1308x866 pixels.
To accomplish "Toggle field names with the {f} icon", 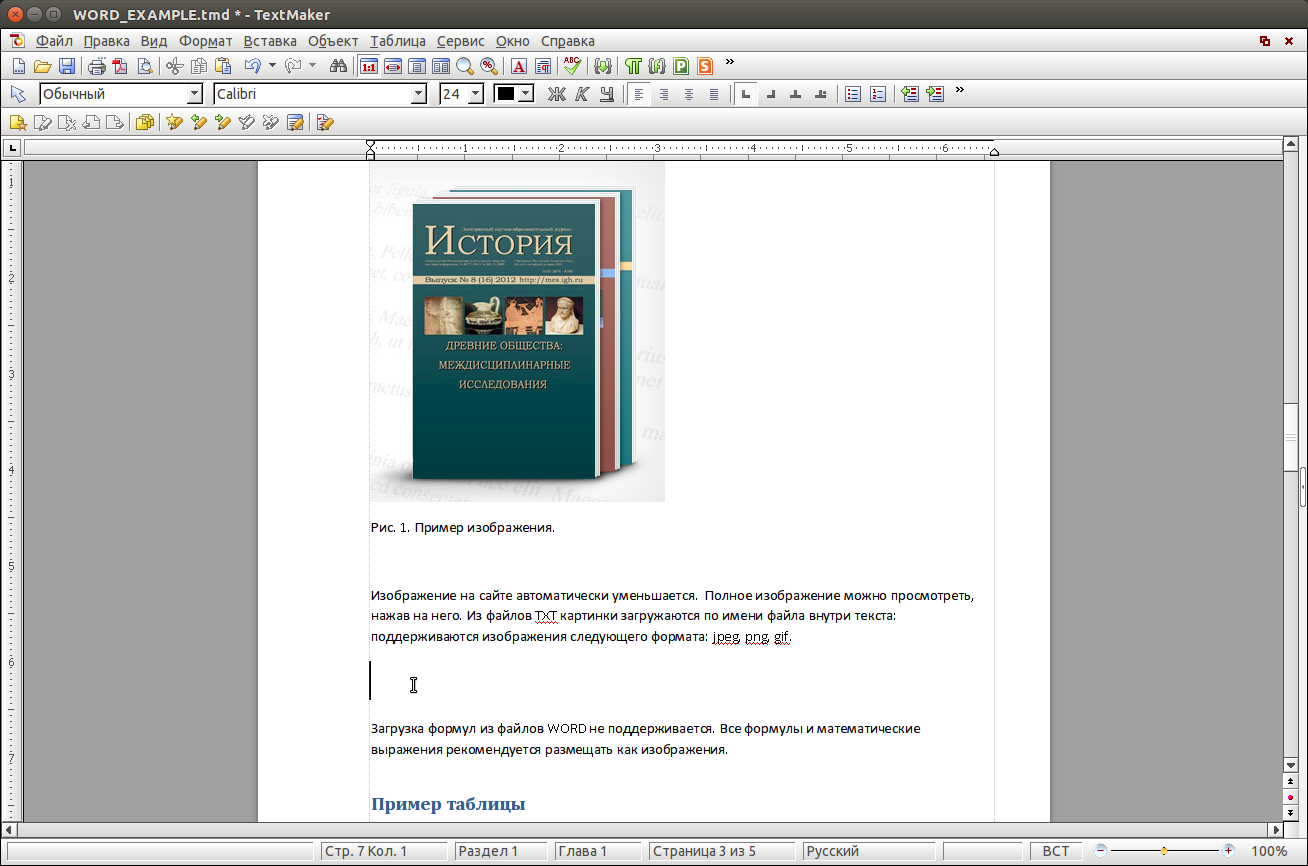I will (x=657, y=67).
